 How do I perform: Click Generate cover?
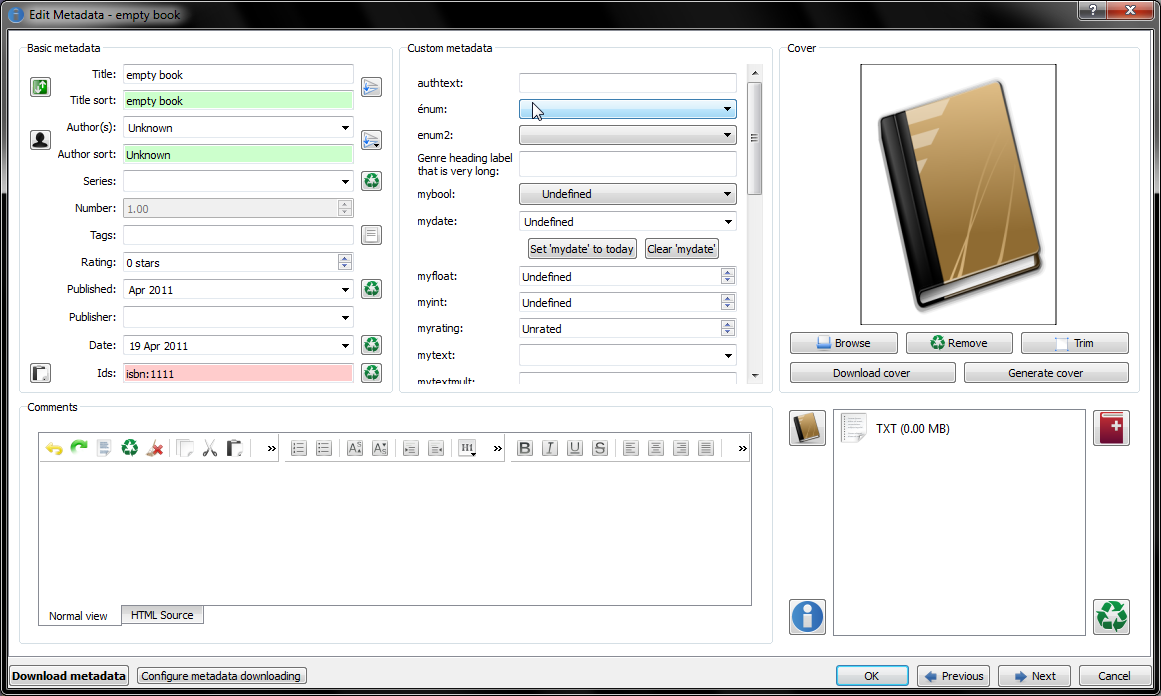click(1046, 372)
